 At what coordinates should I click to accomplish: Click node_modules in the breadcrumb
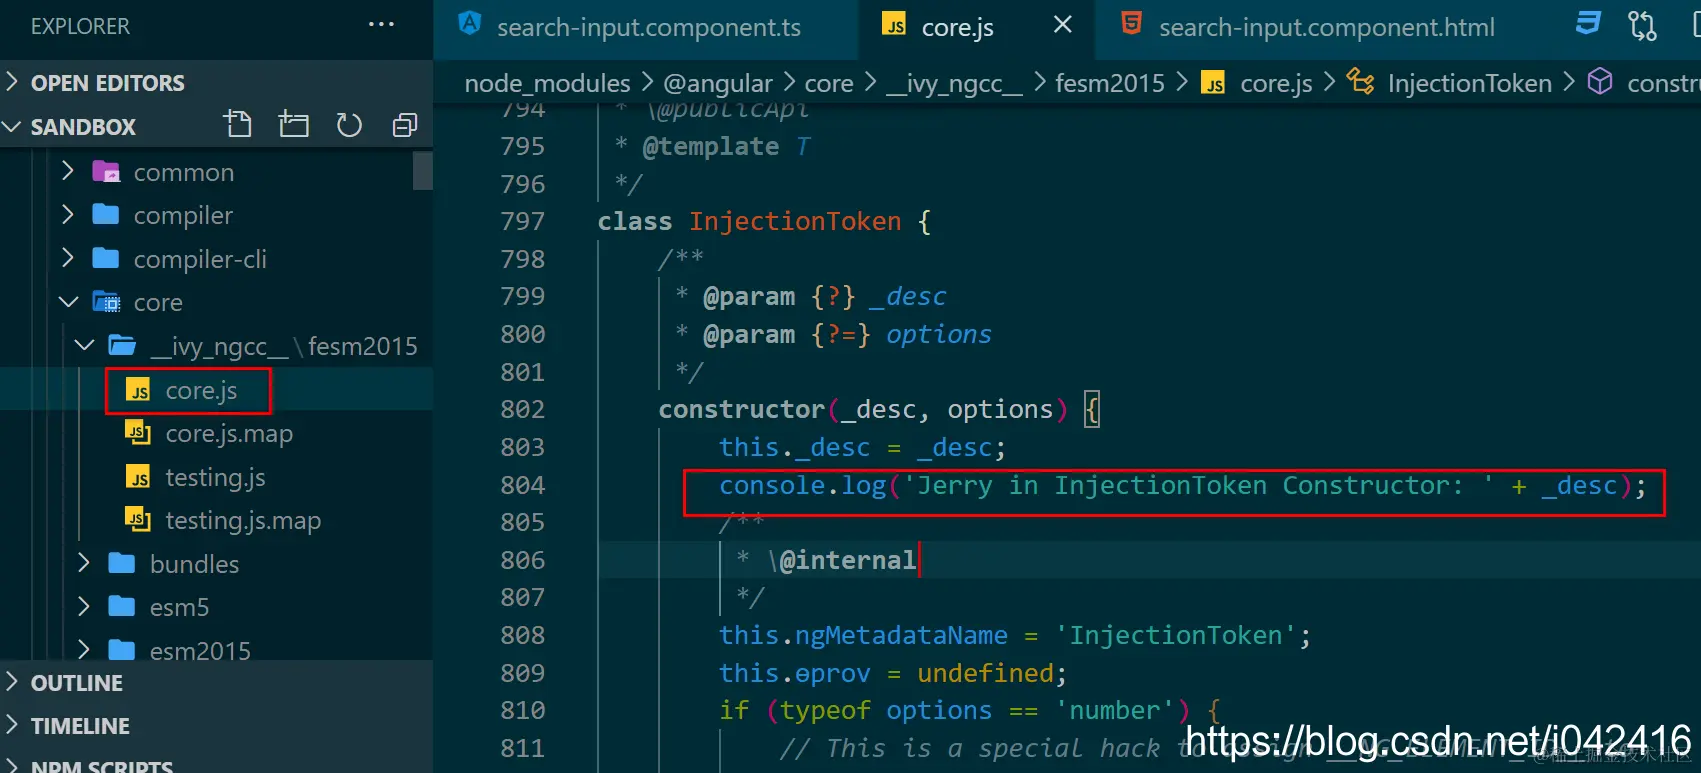(x=547, y=83)
